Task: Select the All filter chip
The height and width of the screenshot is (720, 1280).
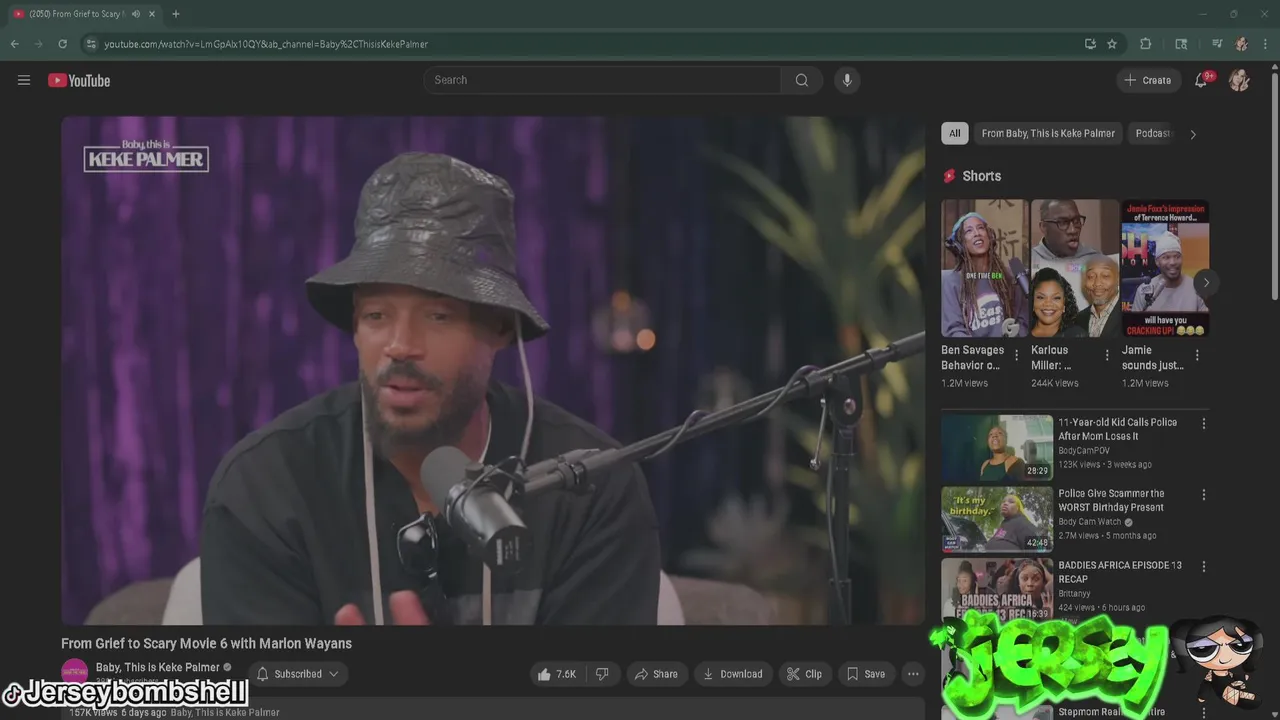Action: click(955, 133)
